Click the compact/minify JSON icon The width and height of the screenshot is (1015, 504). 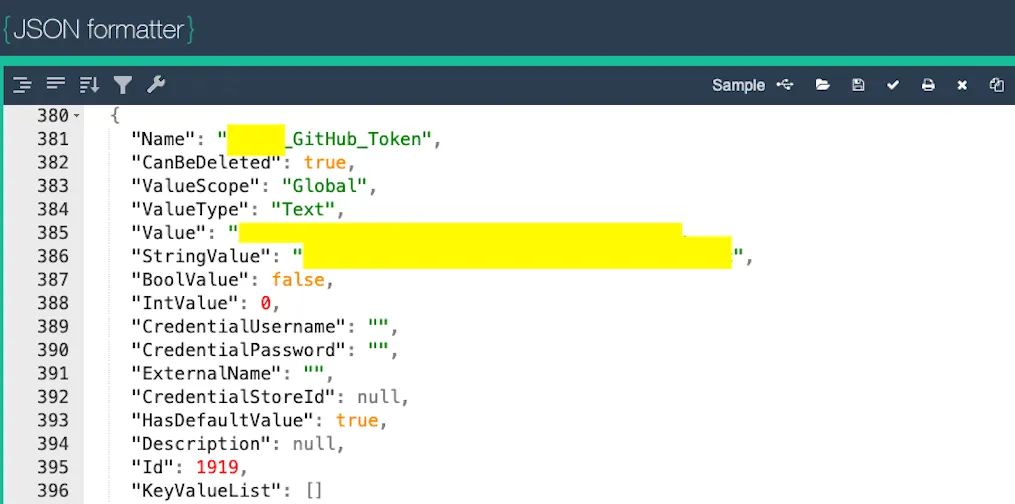tap(55, 85)
